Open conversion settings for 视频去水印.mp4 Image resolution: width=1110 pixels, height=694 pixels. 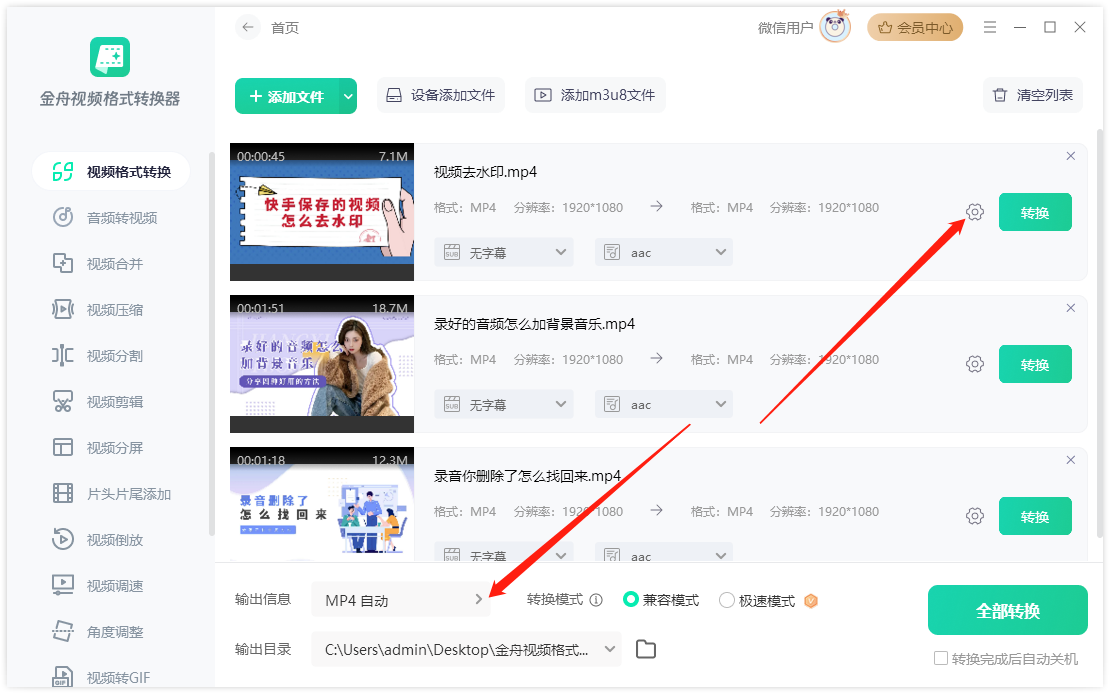point(975,212)
